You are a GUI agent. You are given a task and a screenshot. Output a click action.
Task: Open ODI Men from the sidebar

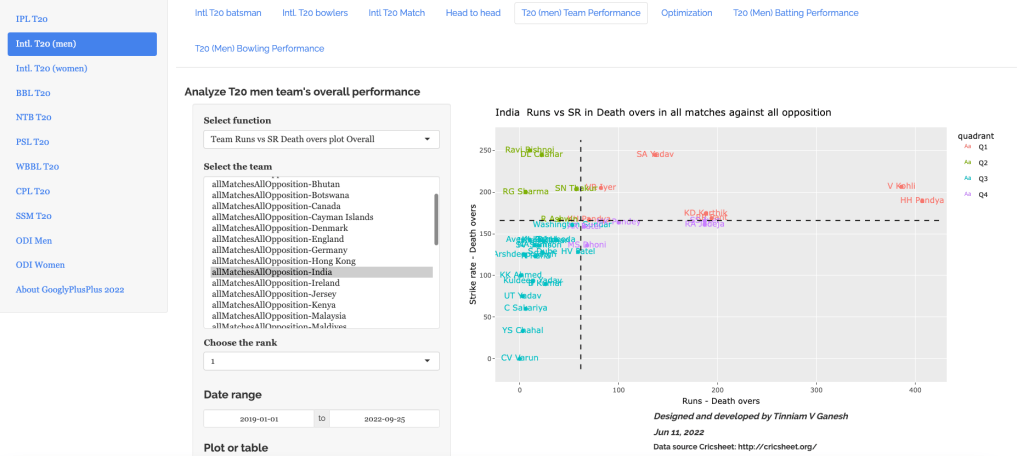(33, 240)
